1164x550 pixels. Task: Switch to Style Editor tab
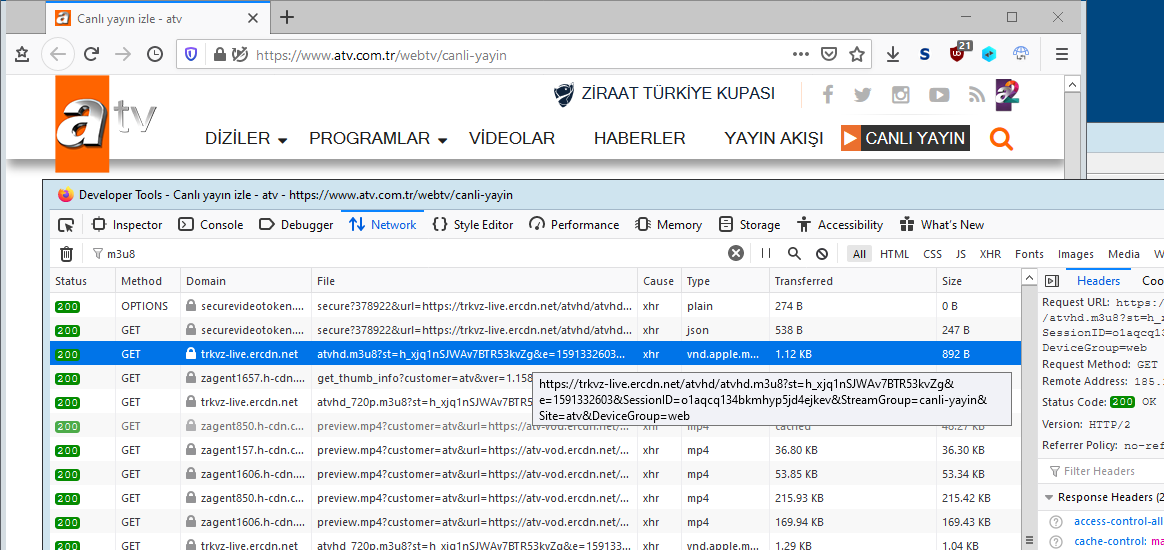[x=474, y=225]
